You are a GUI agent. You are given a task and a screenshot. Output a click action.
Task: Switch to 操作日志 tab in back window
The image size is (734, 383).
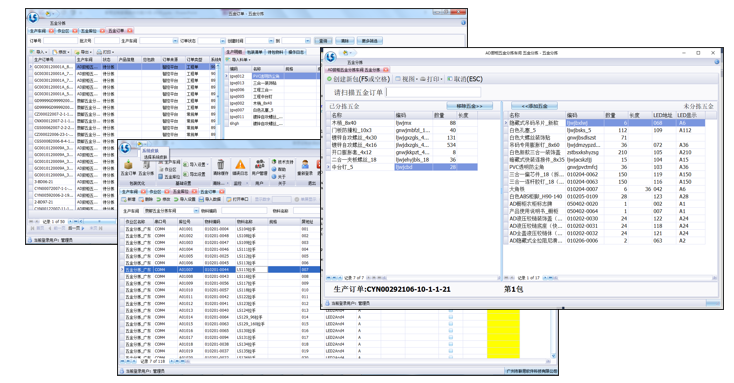click(x=295, y=52)
